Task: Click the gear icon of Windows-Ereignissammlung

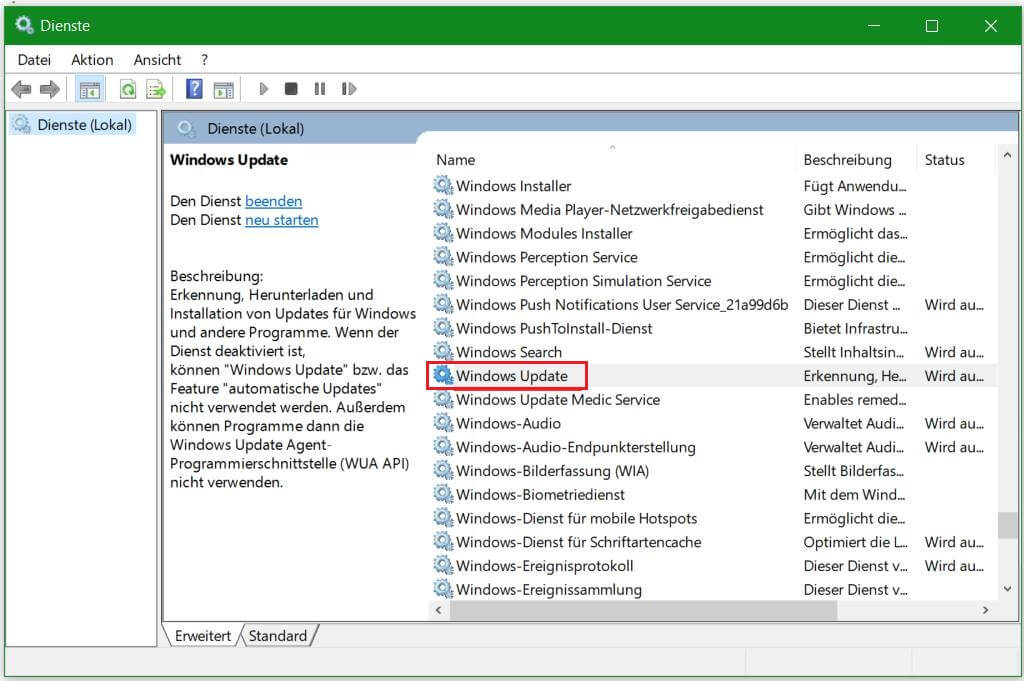Action: pyautogui.click(x=443, y=589)
